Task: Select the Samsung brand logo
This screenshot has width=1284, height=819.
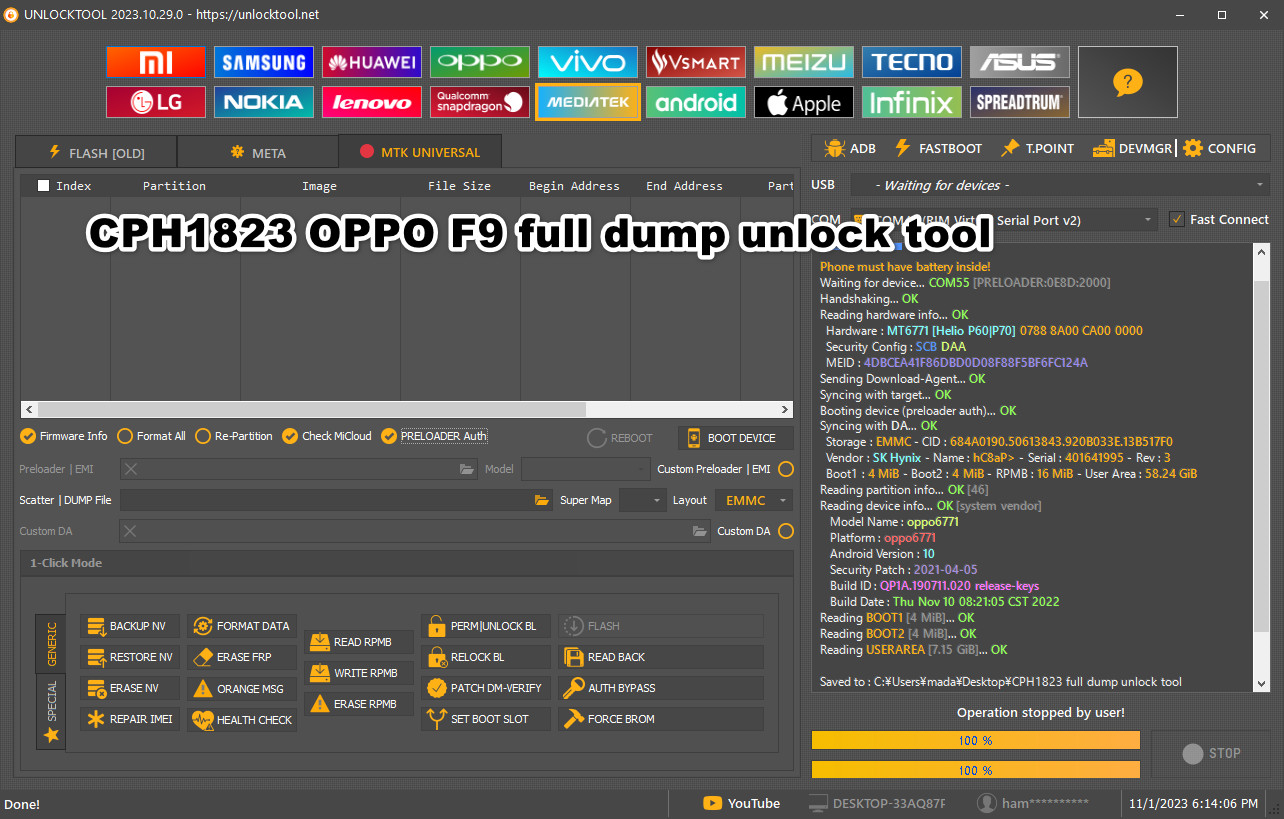Action: (263, 62)
